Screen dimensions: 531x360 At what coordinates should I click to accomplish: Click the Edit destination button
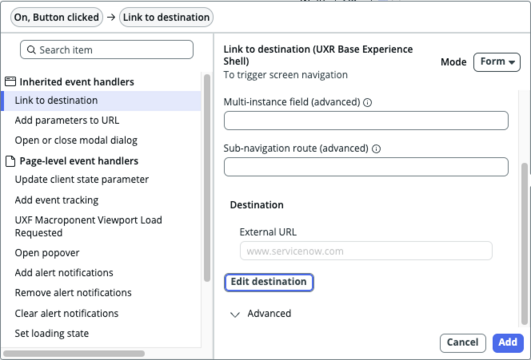point(269,282)
